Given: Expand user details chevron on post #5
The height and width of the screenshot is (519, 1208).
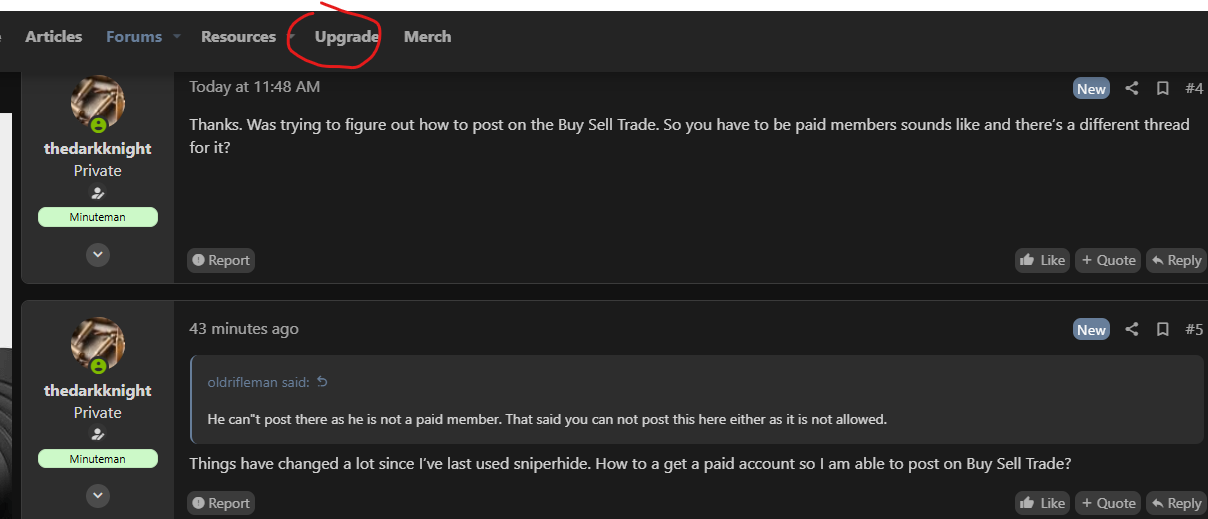Looking at the screenshot, I should (98, 496).
